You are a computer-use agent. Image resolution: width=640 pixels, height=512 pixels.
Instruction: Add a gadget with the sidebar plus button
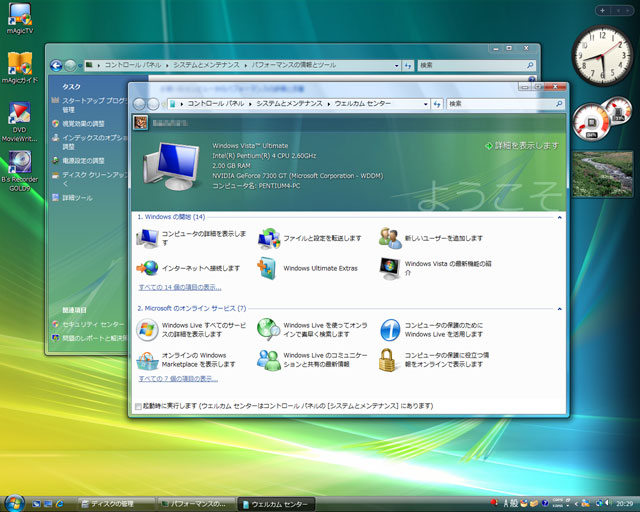tap(602, 11)
